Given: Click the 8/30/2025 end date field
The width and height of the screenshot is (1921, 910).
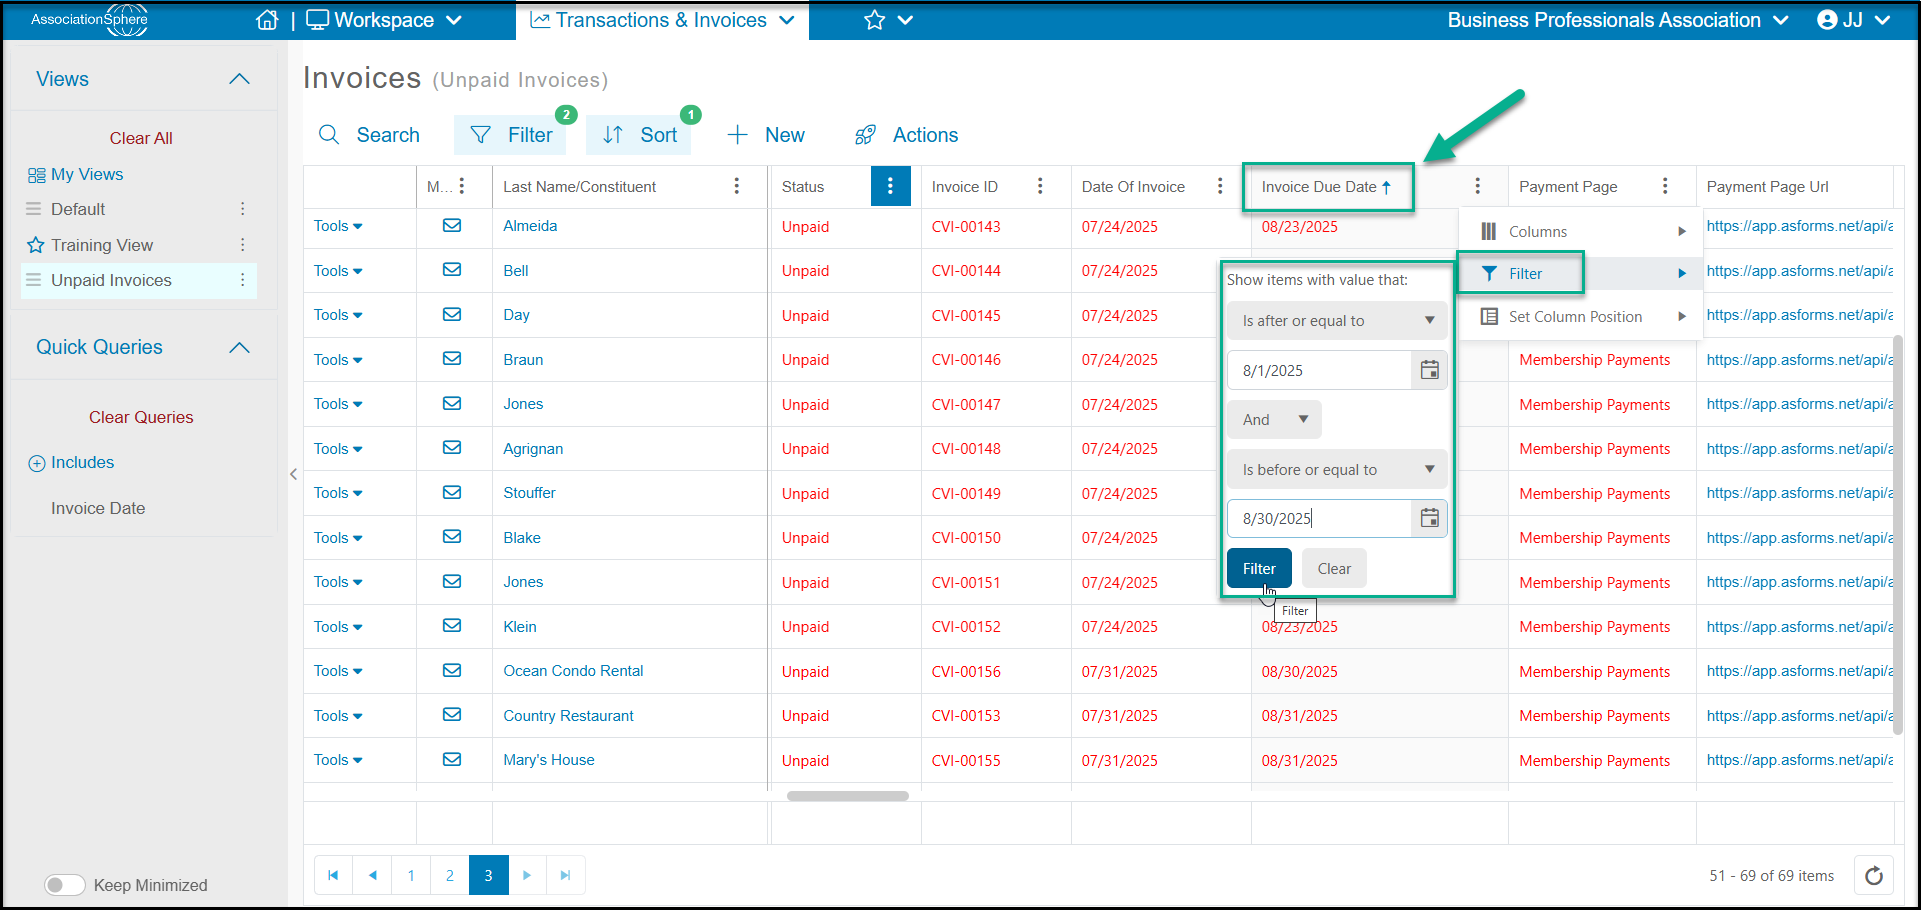Looking at the screenshot, I should 1319,518.
